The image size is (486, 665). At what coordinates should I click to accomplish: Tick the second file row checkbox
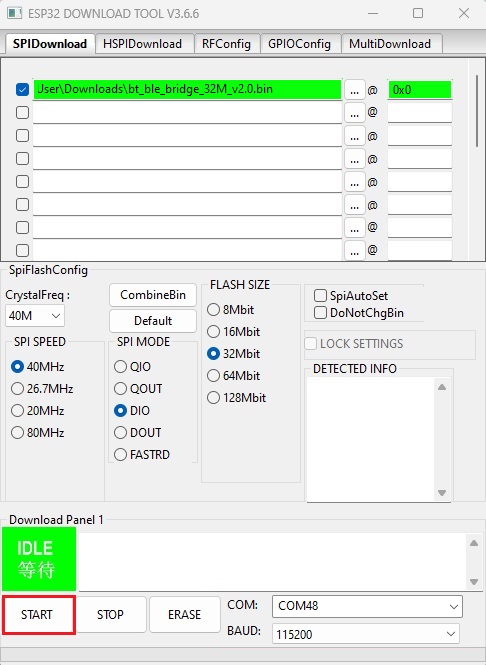tap(22, 112)
